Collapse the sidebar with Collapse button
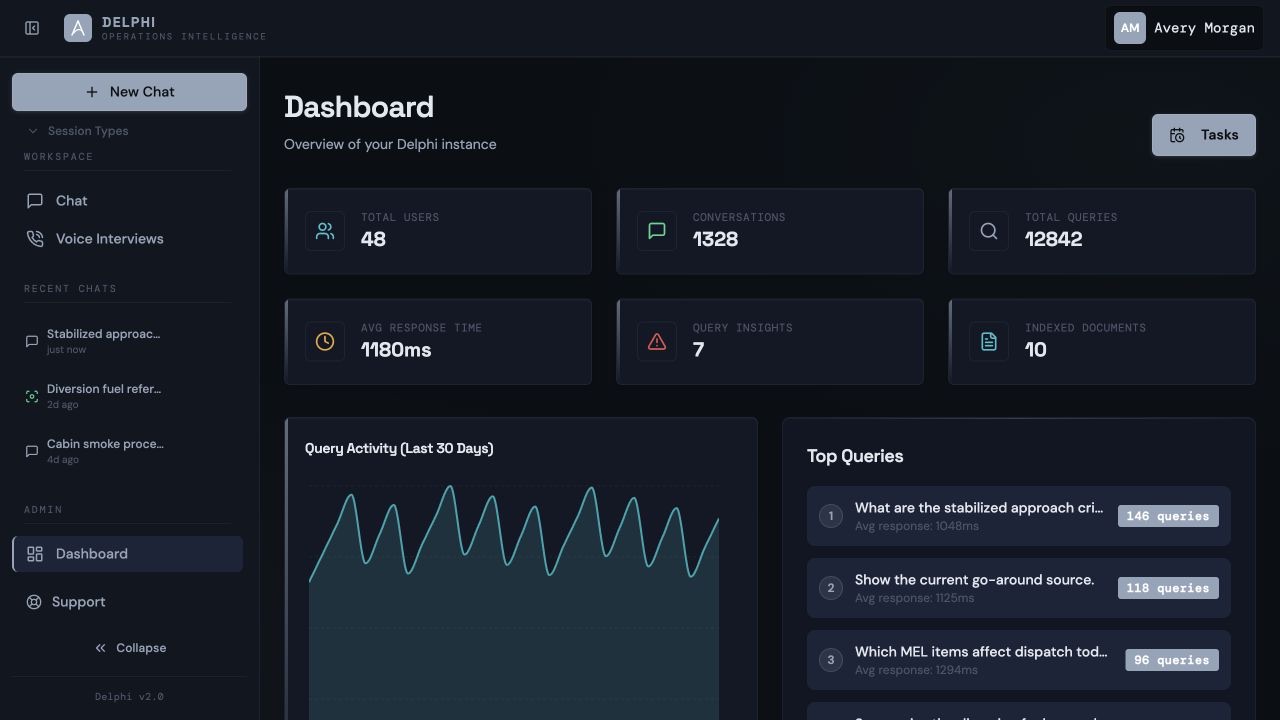Screen dimensions: 1280x720 click(x=130, y=648)
